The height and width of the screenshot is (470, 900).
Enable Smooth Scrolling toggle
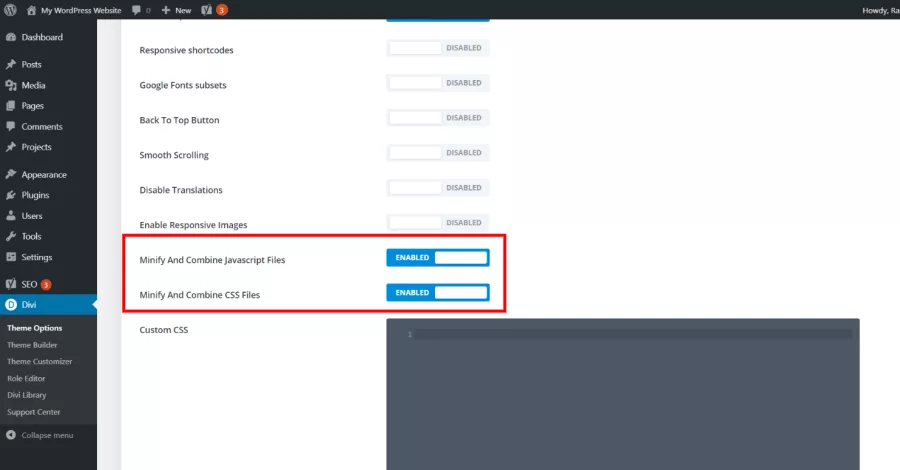click(x=438, y=153)
